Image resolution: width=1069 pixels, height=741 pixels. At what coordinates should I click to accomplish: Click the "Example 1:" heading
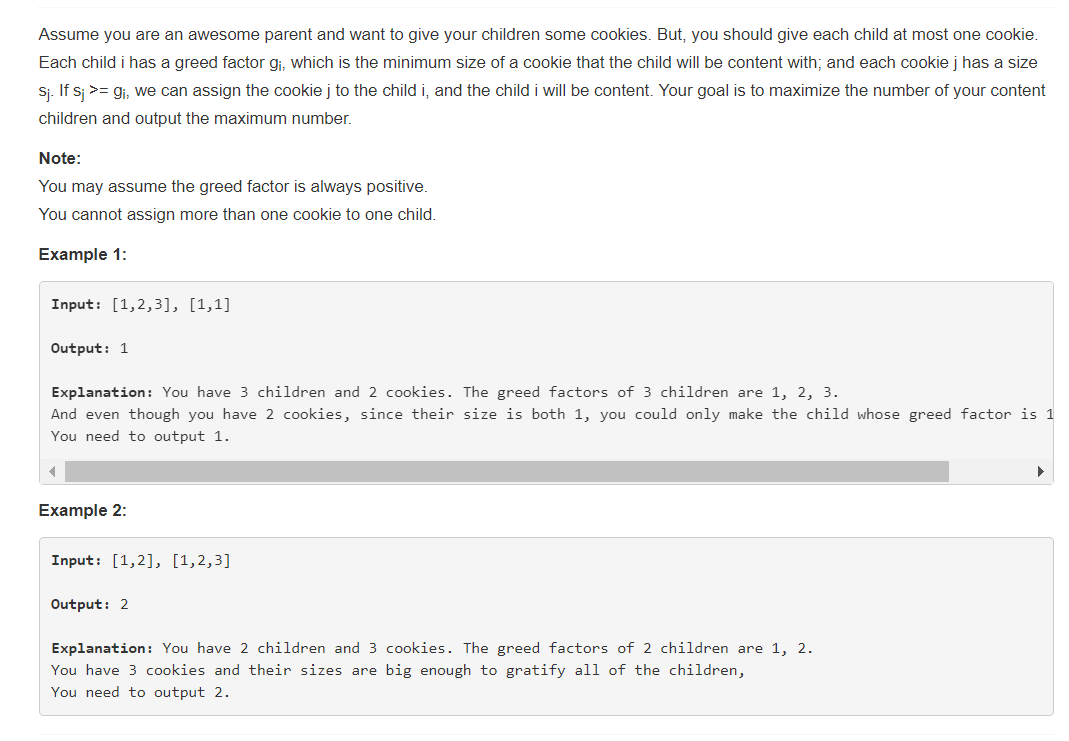(x=82, y=254)
